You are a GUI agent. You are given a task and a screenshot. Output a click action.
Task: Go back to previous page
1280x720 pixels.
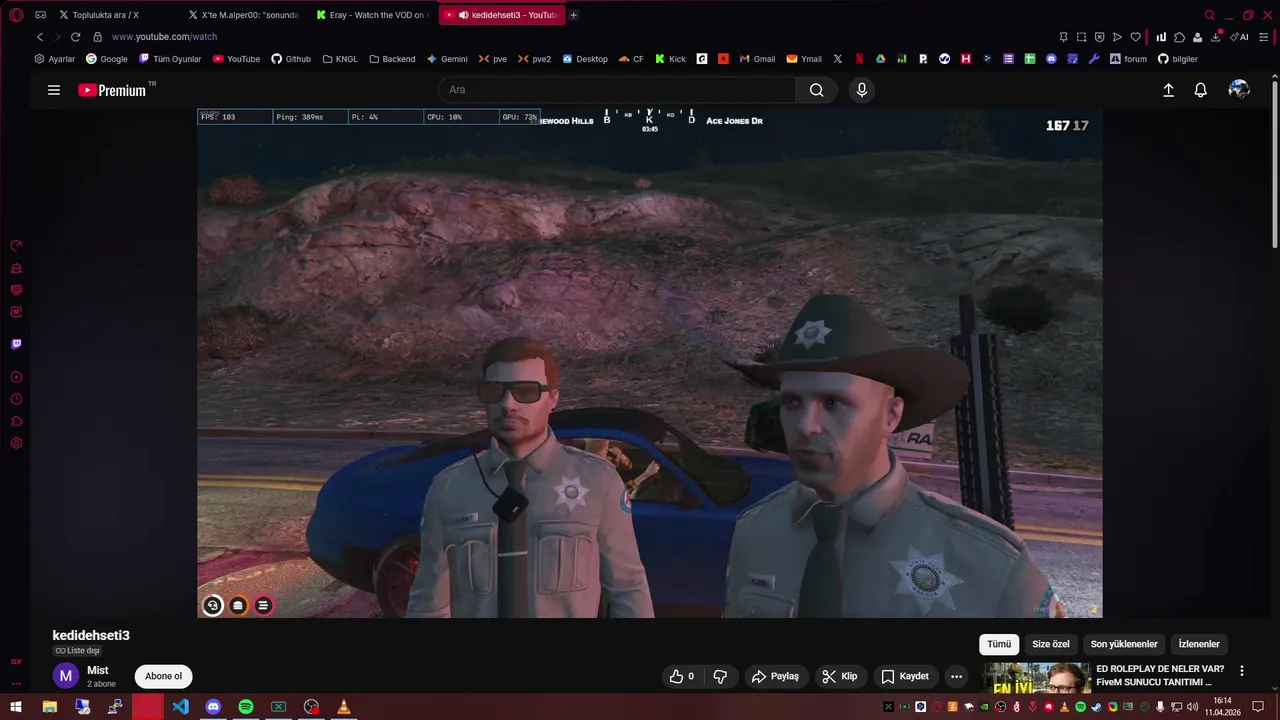(40, 37)
